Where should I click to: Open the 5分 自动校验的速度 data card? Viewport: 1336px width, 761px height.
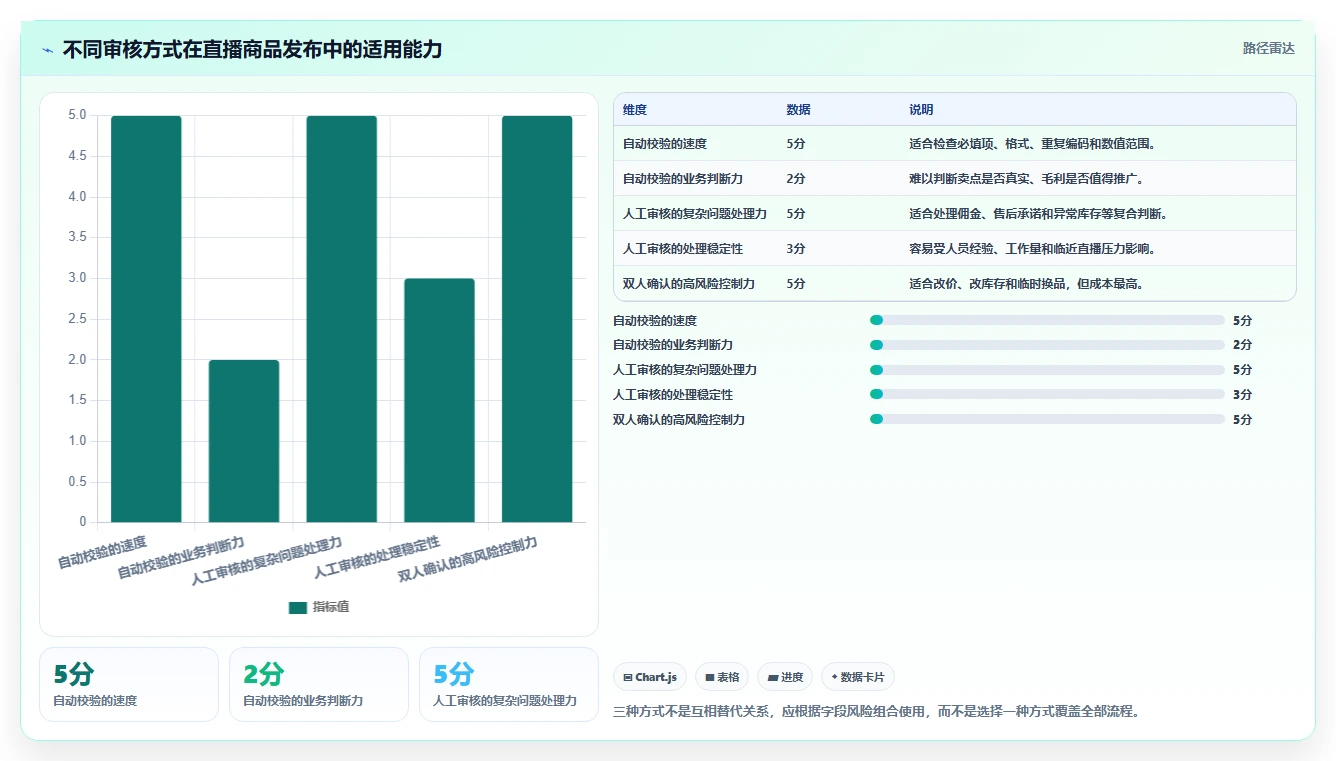129,684
